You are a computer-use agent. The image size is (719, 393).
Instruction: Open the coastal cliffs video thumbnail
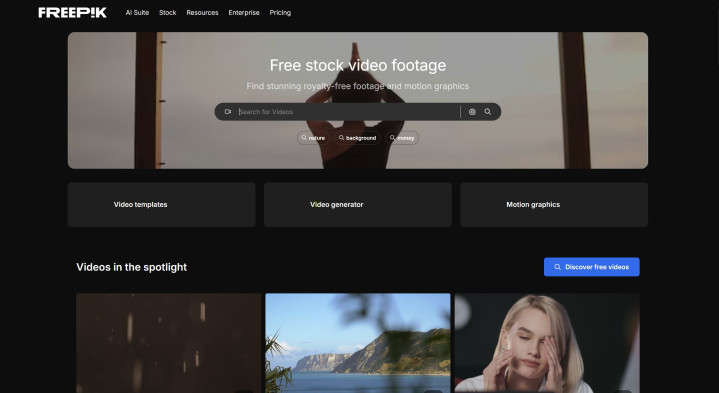pyautogui.click(x=358, y=343)
